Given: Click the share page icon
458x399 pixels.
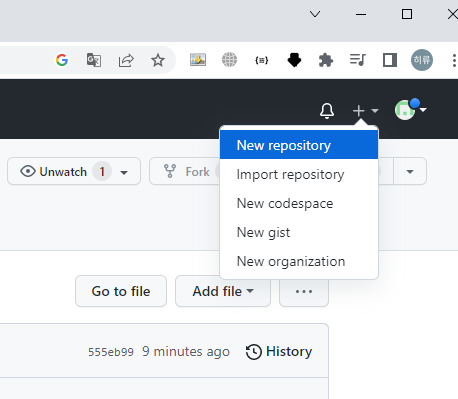Looking at the screenshot, I should [x=126, y=60].
